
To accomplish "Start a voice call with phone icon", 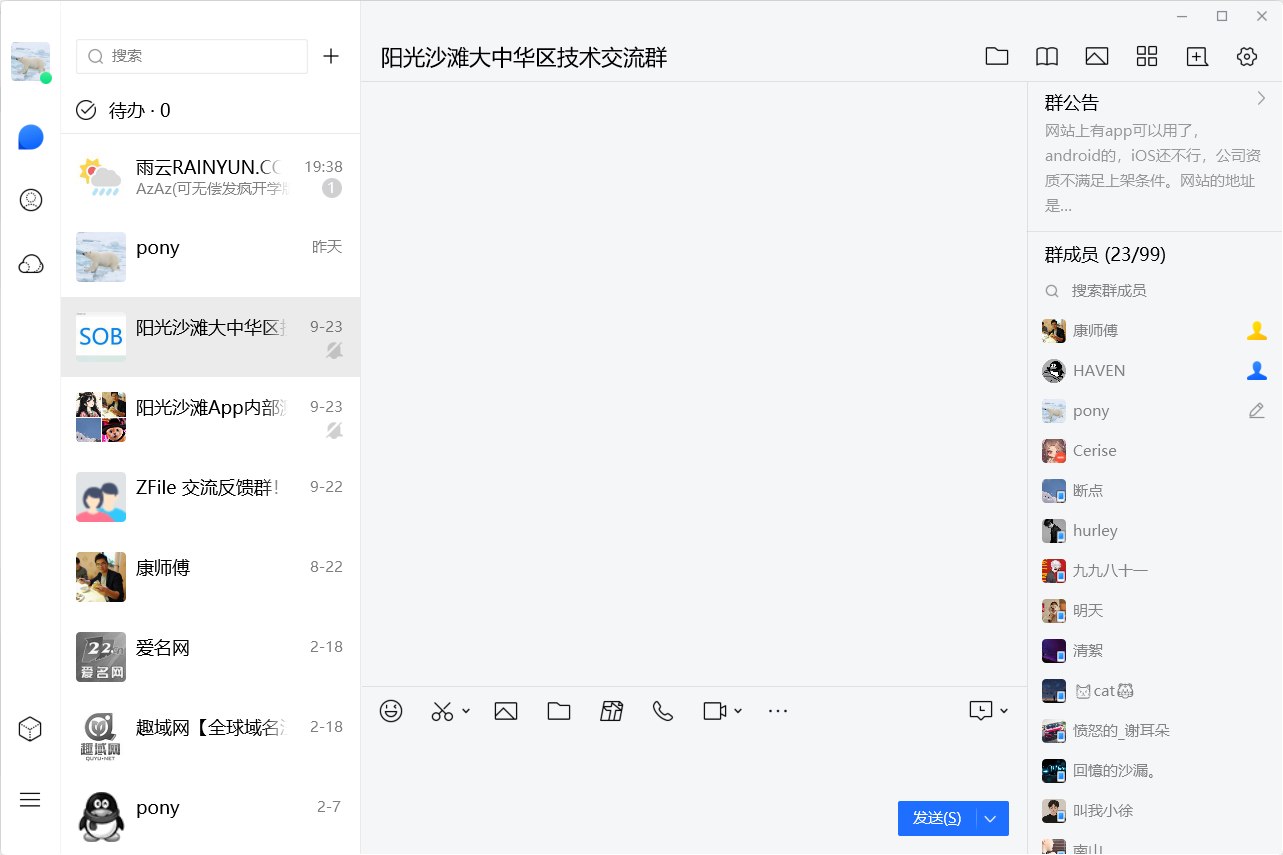I will [663, 711].
